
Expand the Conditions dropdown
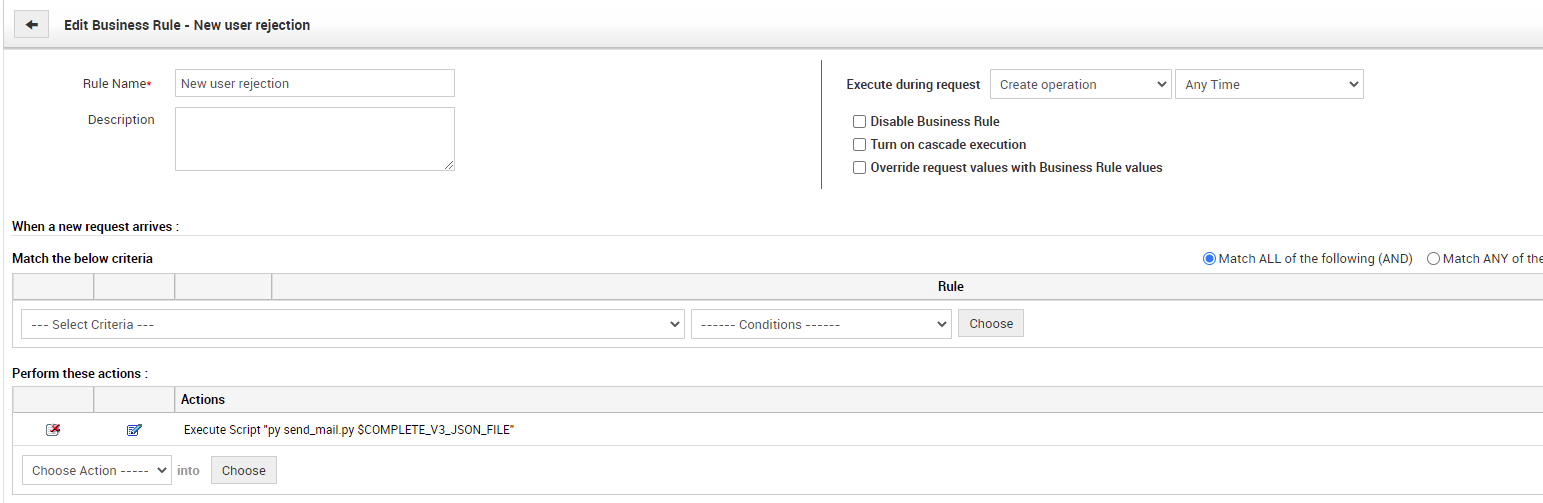coord(820,325)
